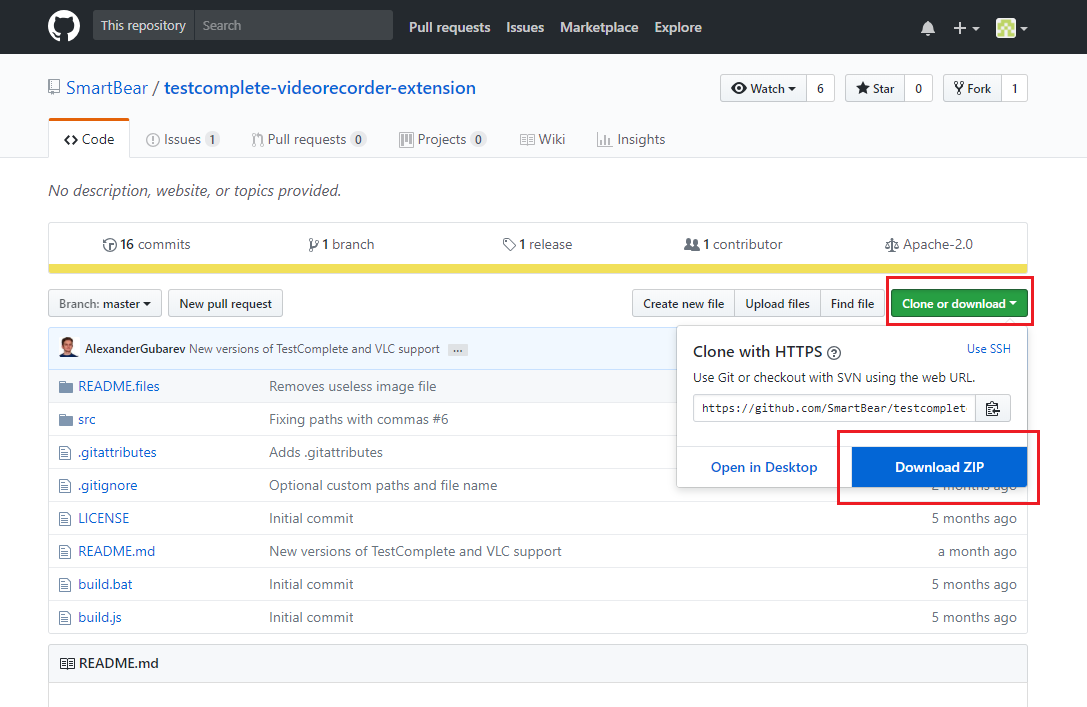Open the user avatar menu
This screenshot has width=1087, height=707.
(x=1011, y=28)
